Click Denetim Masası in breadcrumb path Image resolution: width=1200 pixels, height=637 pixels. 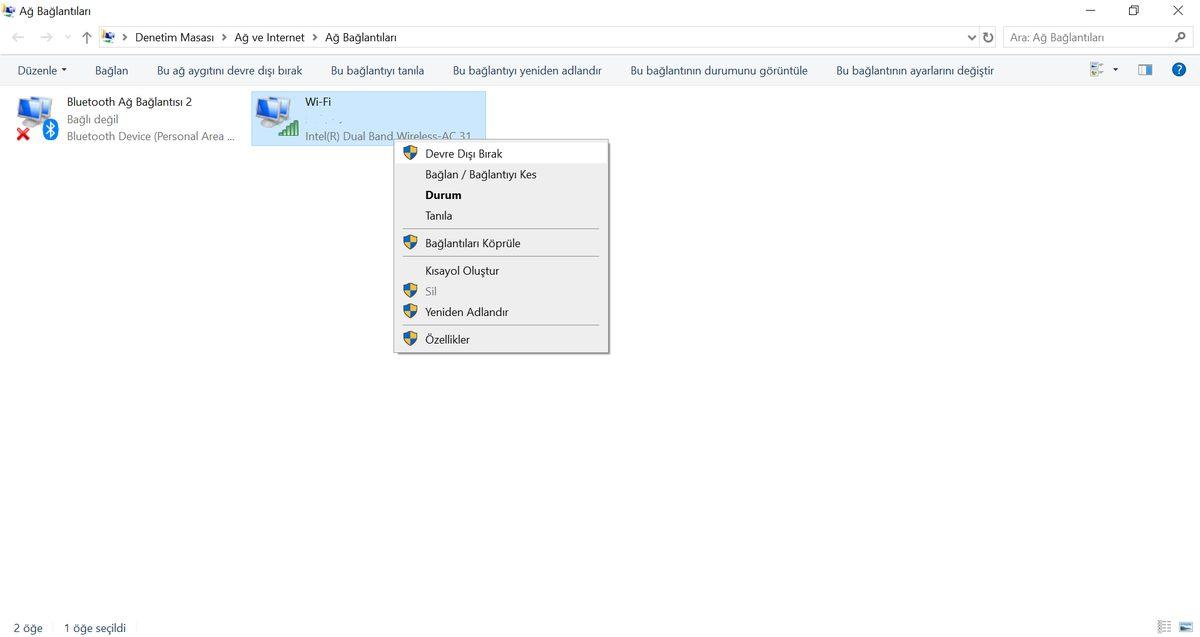pos(174,37)
